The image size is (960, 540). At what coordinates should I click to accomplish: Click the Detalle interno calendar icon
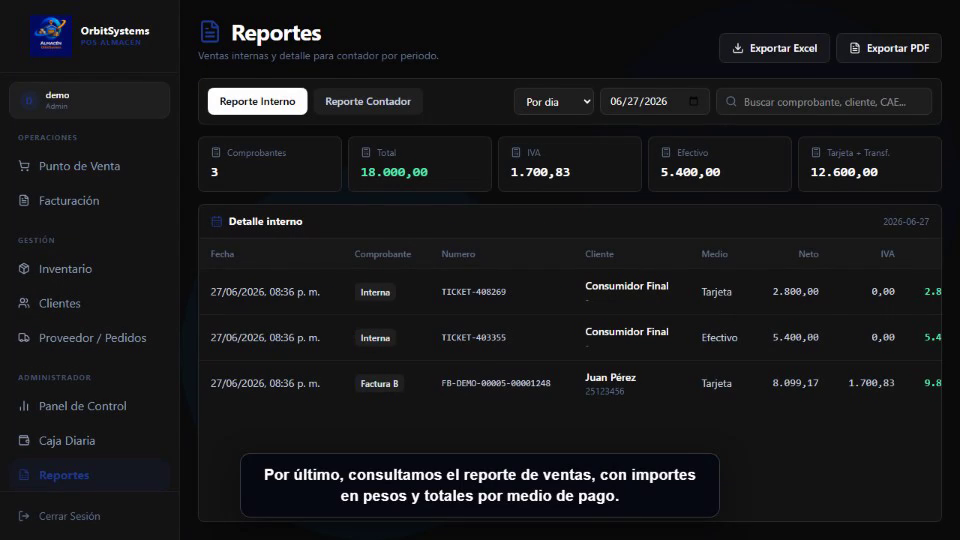pyautogui.click(x=216, y=222)
